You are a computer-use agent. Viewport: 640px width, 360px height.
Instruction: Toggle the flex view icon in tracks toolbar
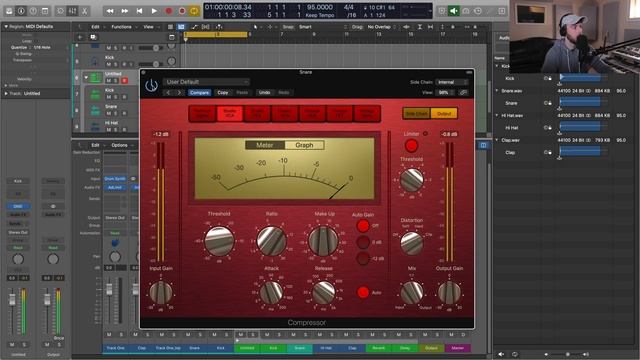[206, 27]
